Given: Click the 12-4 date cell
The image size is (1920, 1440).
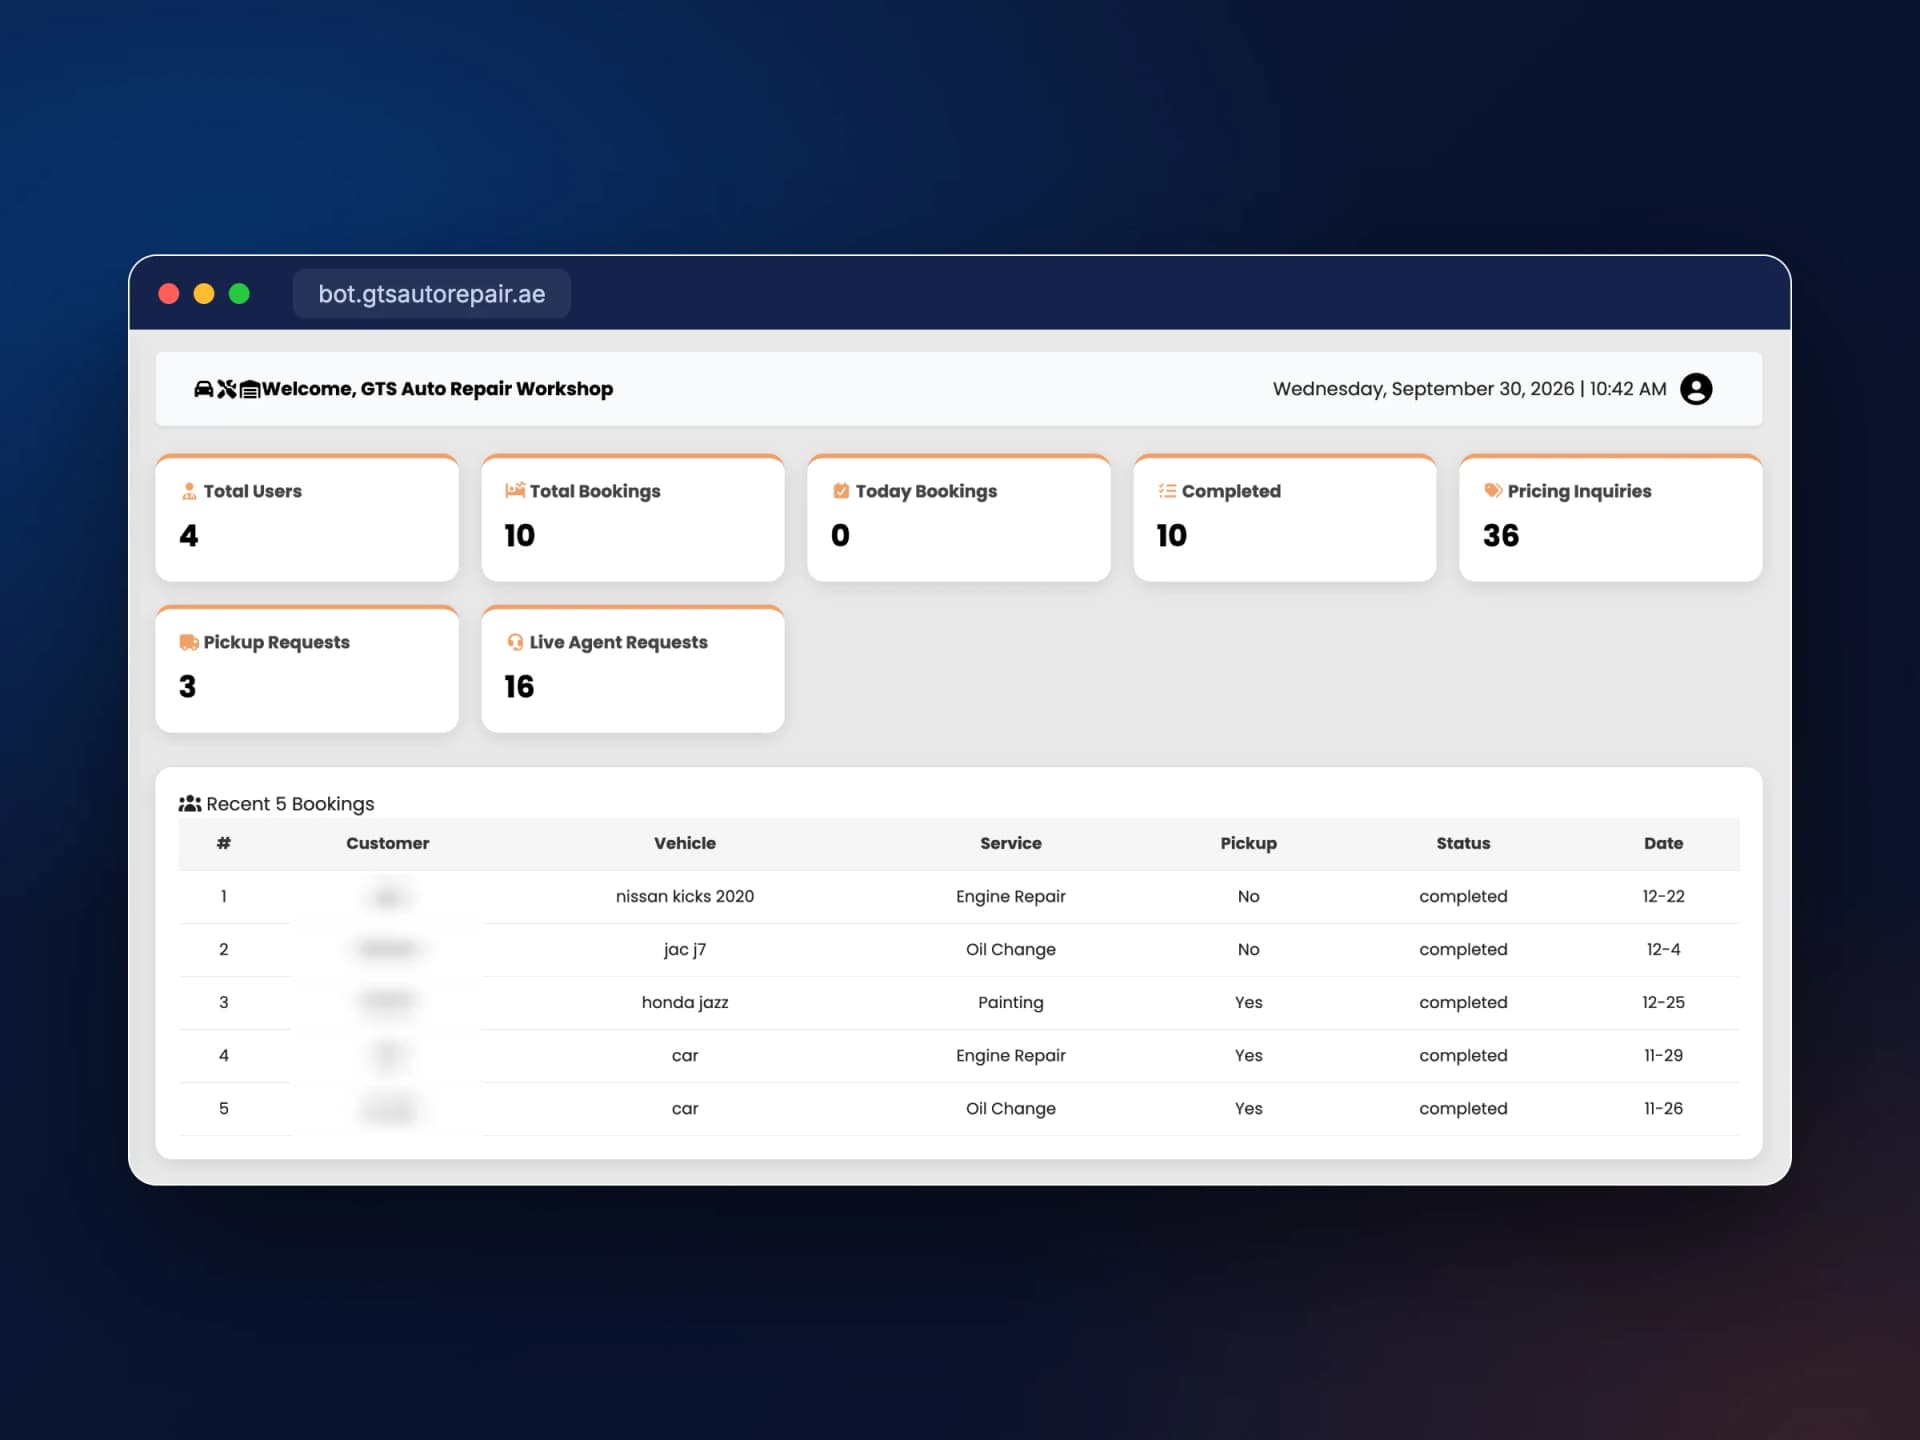Looking at the screenshot, I should click(1664, 949).
